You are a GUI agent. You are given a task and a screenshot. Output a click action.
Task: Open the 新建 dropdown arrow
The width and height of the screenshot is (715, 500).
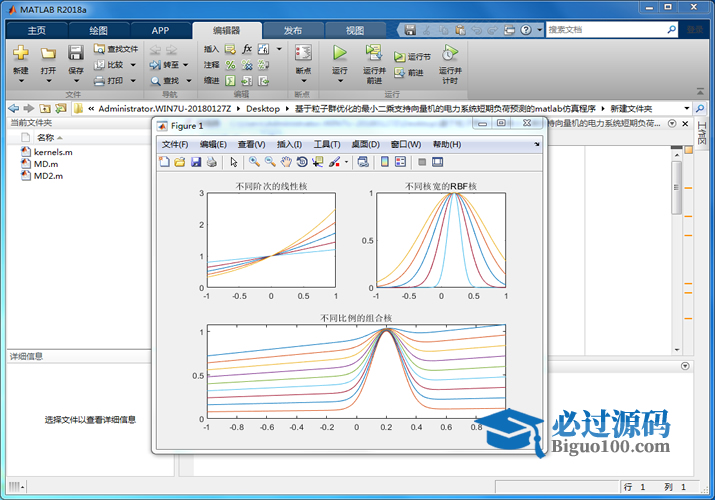click(x=21, y=81)
